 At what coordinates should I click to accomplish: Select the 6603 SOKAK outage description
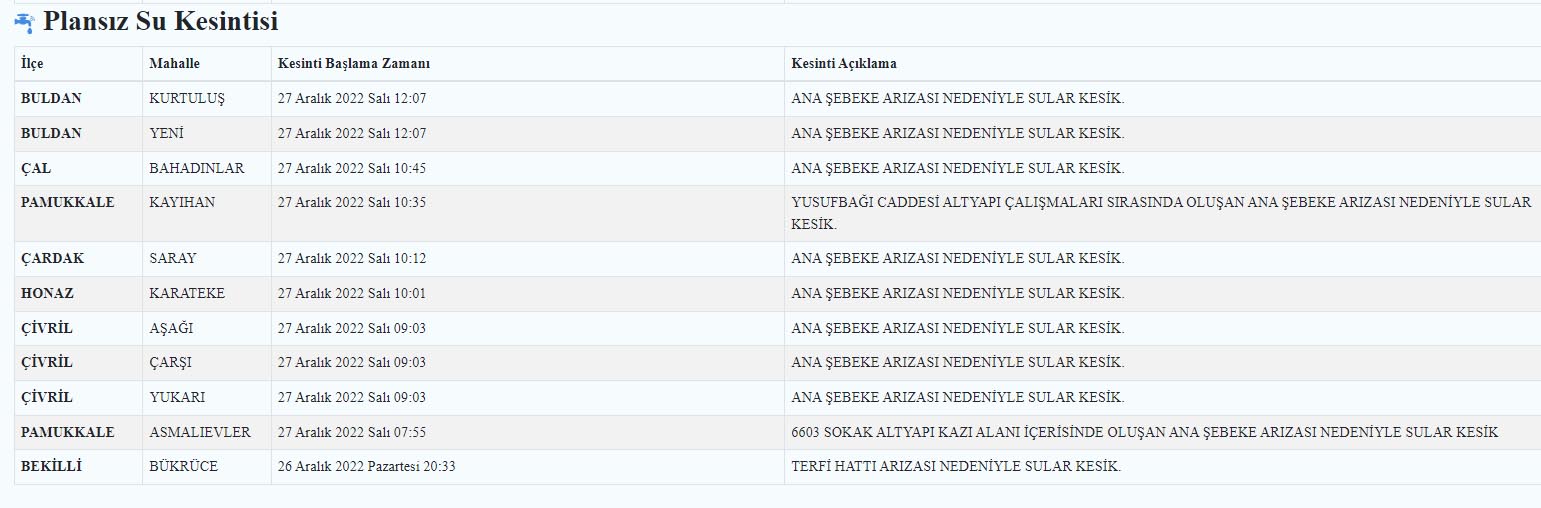(1145, 432)
